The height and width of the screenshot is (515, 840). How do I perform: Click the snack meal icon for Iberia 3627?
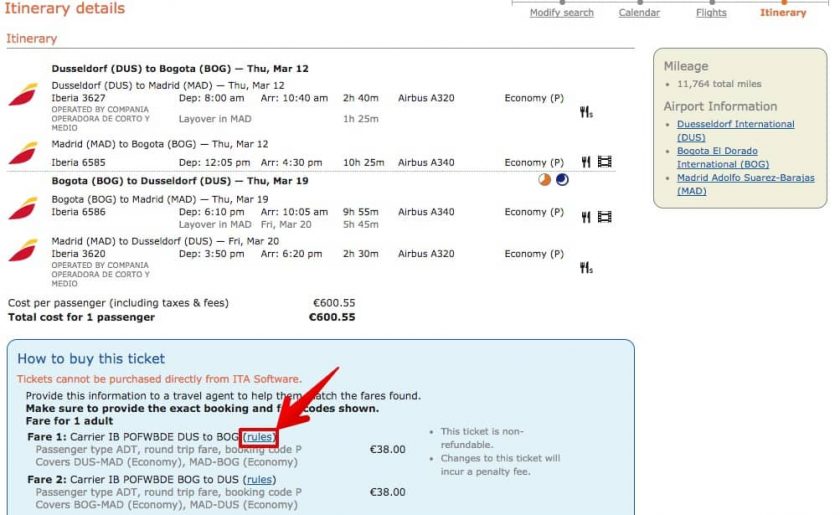coord(586,112)
